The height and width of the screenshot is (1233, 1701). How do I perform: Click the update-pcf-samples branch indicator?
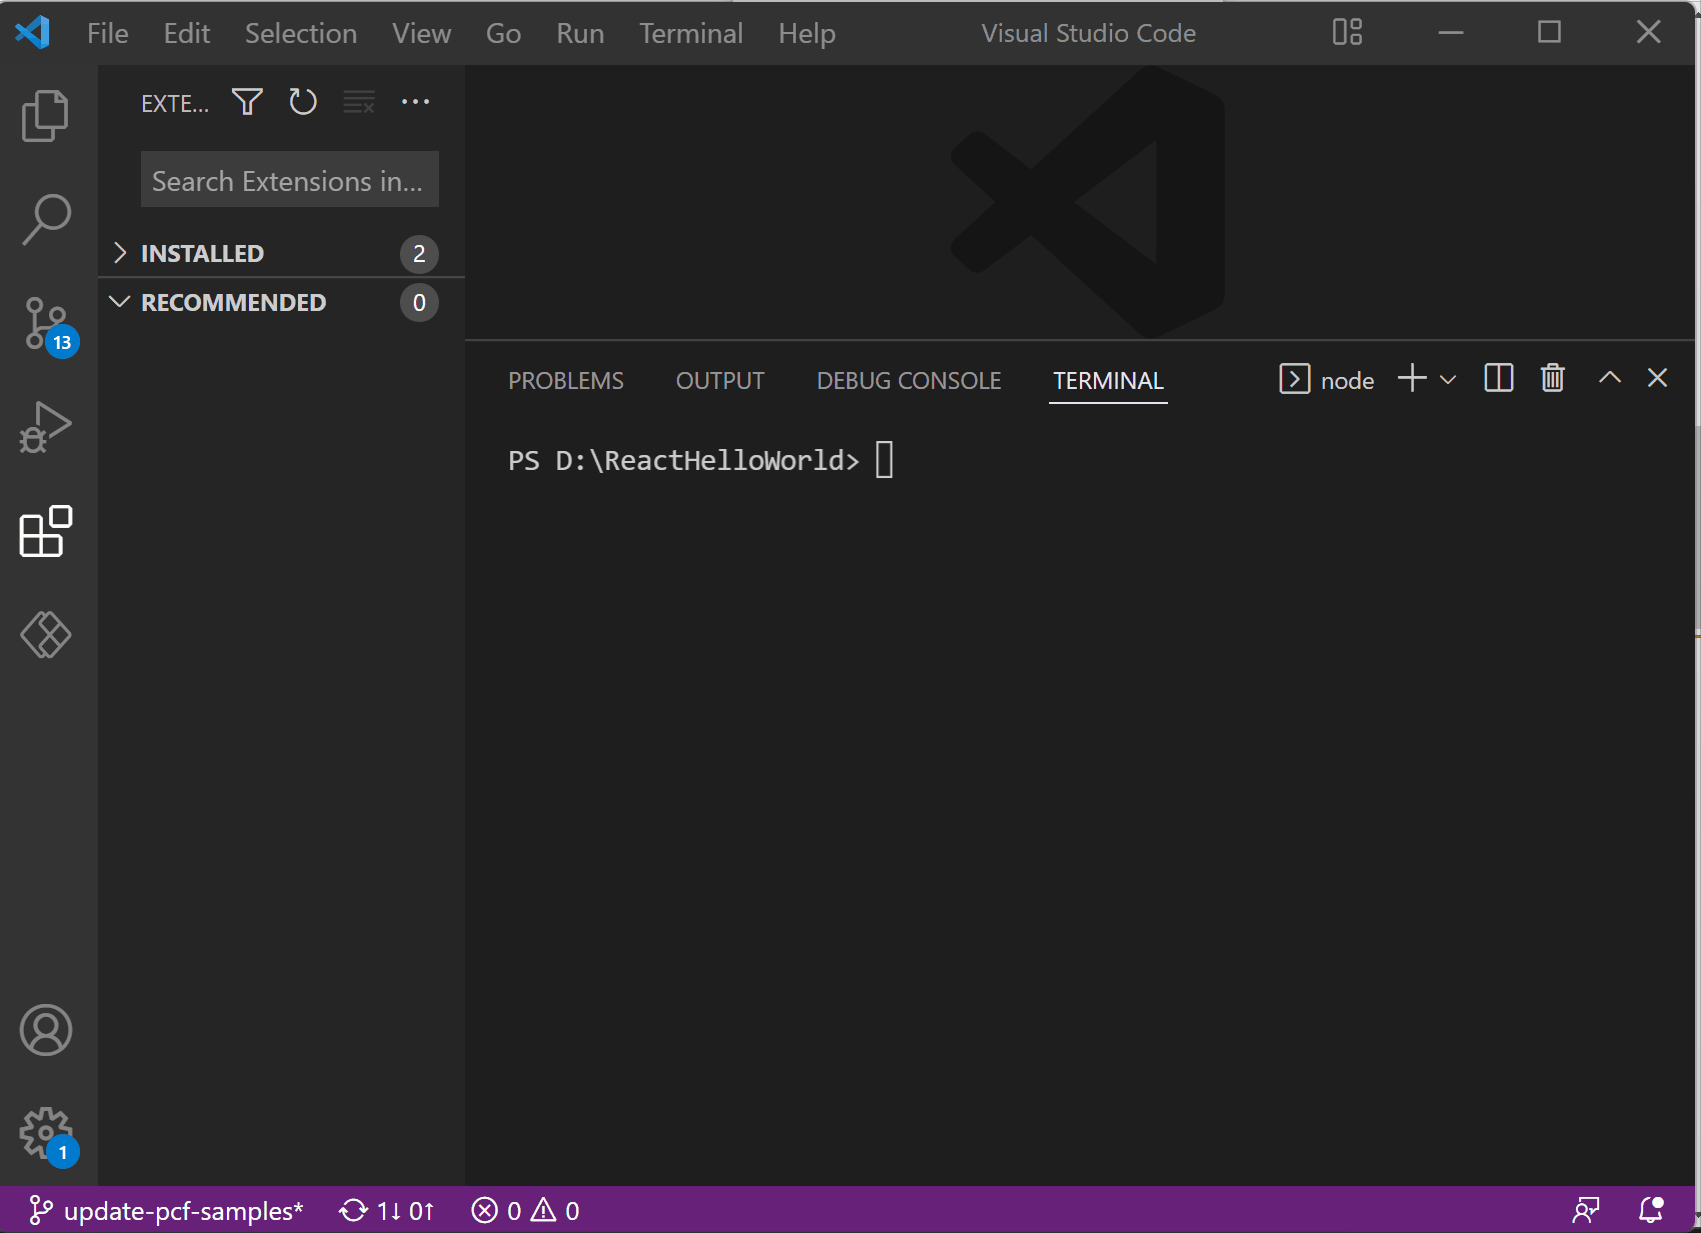tap(168, 1210)
